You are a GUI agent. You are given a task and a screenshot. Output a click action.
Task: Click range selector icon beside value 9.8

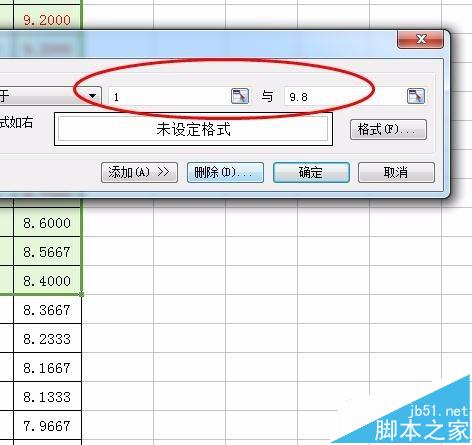(416, 96)
